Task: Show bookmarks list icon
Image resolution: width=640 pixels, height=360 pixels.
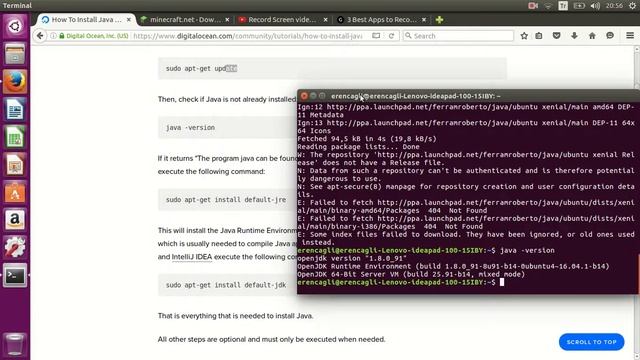Action: (539, 36)
